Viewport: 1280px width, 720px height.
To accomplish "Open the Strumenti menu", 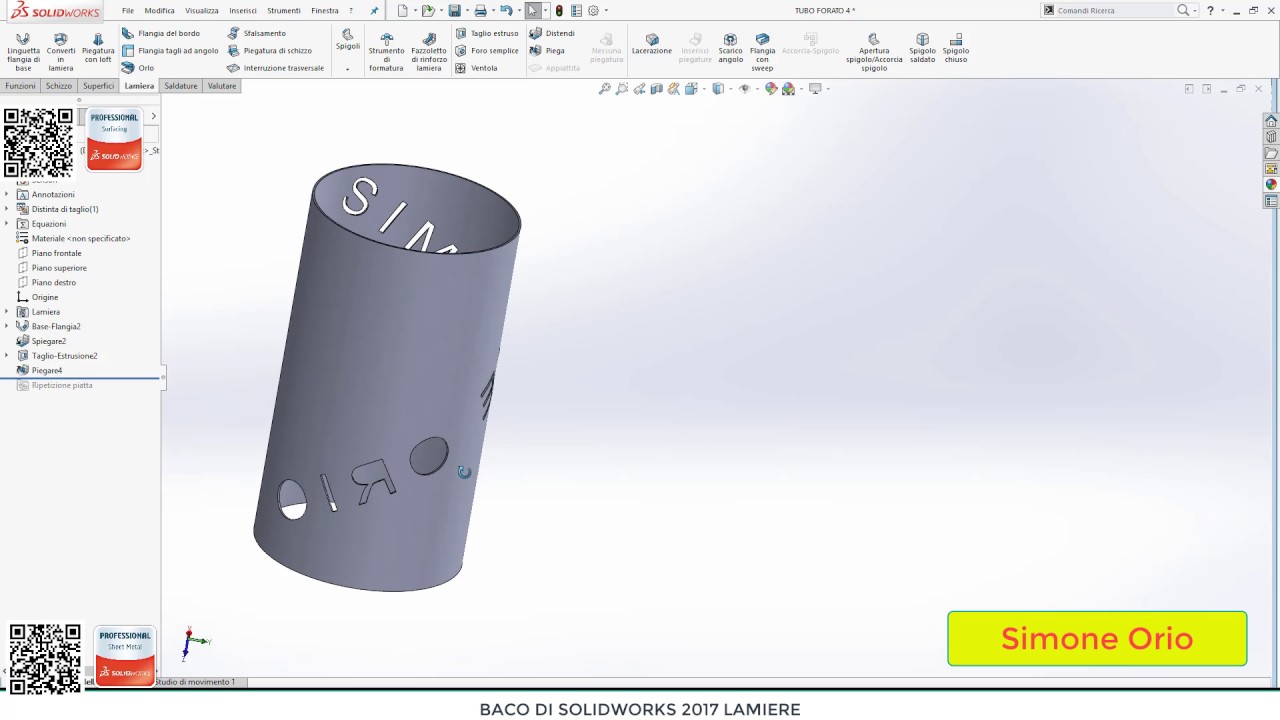I will (x=284, y=10).
